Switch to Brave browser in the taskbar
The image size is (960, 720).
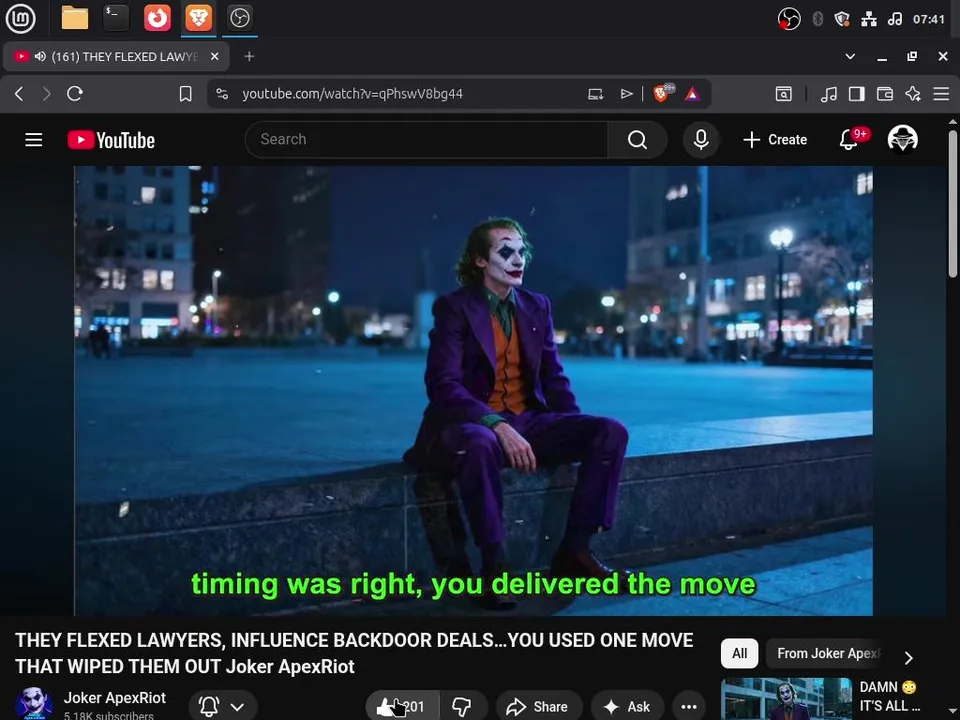[x=198, y=18]
